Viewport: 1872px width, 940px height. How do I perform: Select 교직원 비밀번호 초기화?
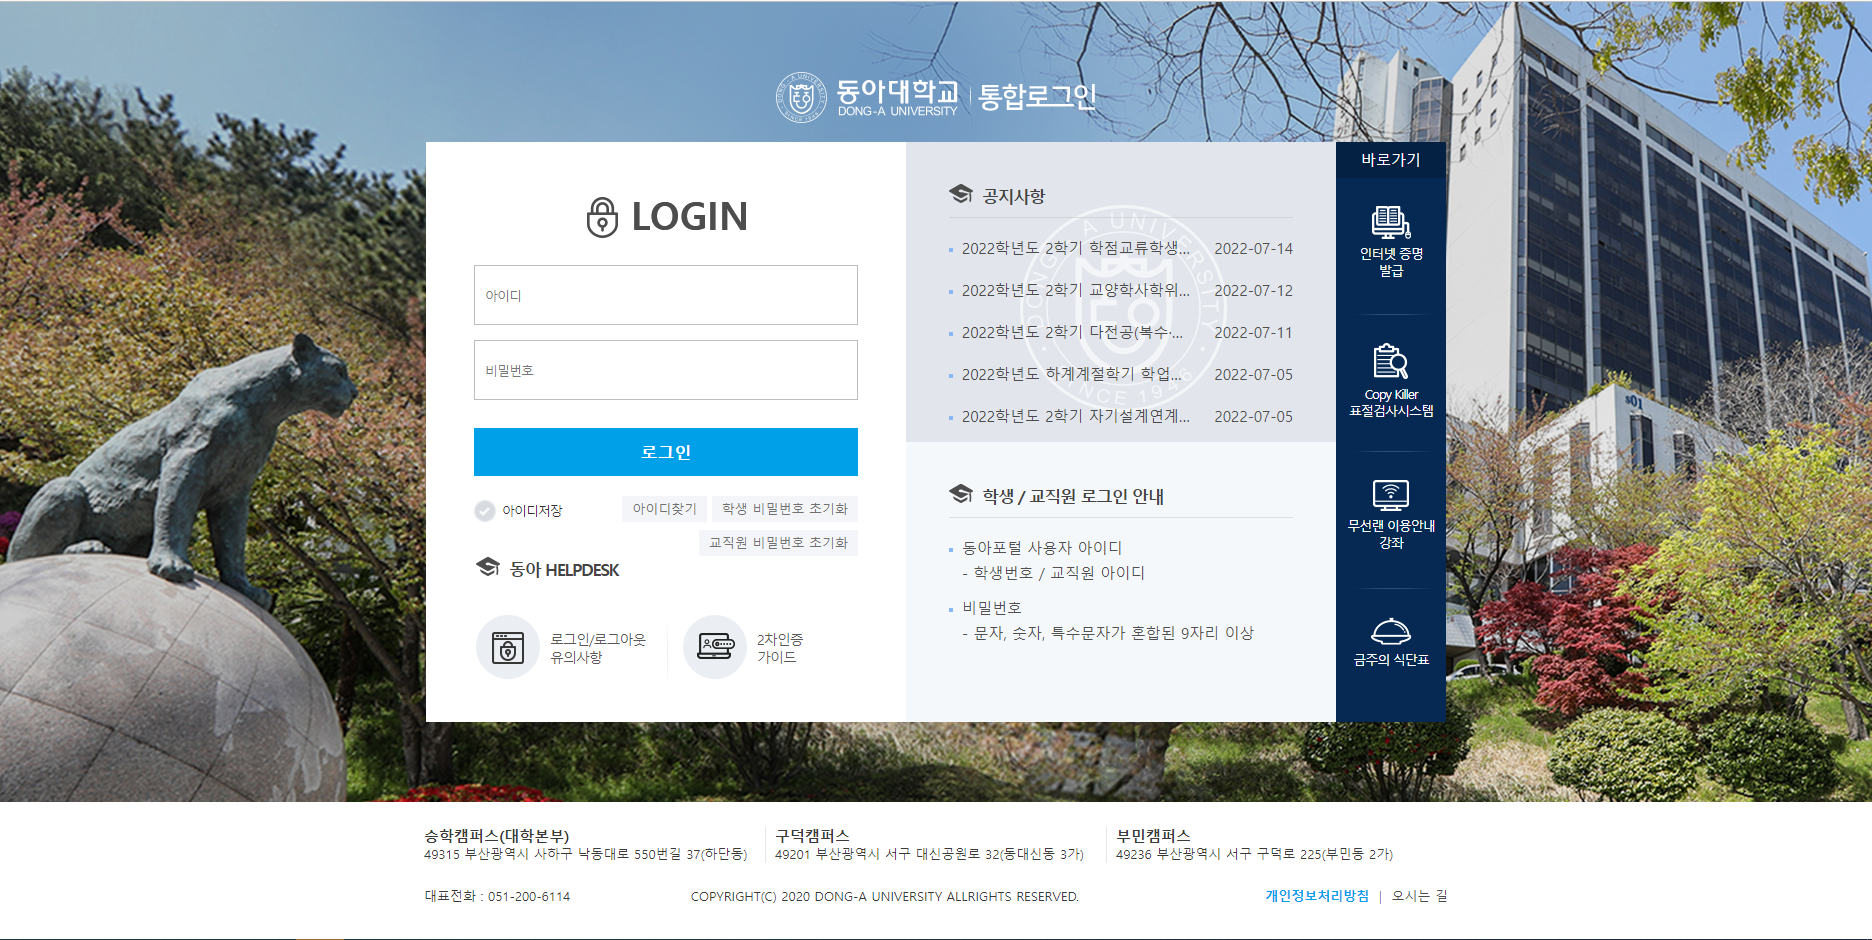pyautogui.click(x=777, y=543)
